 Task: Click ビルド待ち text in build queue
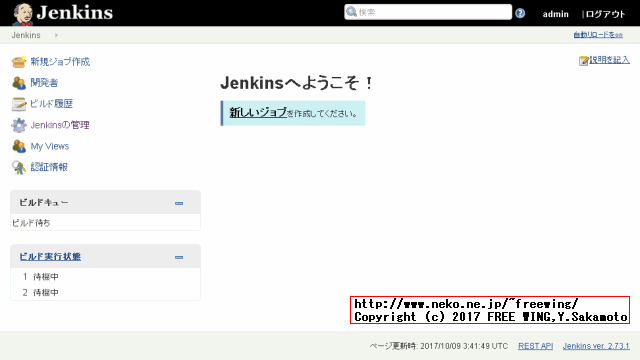pyautogui.click(x=31, y=223)
